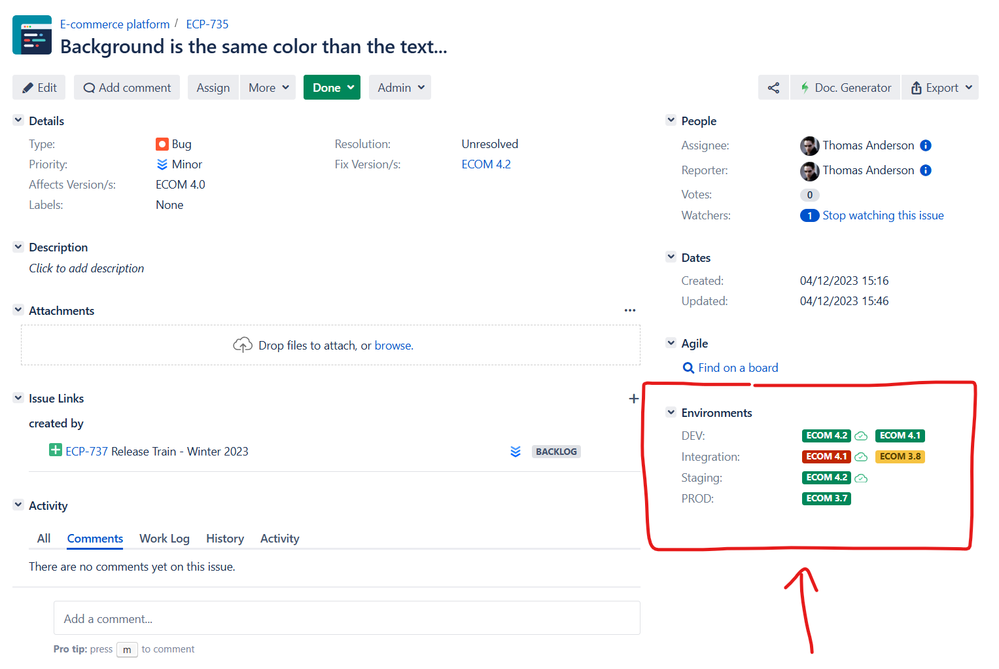Screen dimensions: 999x669
Task: Collapse the Details section
Action: (x=18, y=120)
